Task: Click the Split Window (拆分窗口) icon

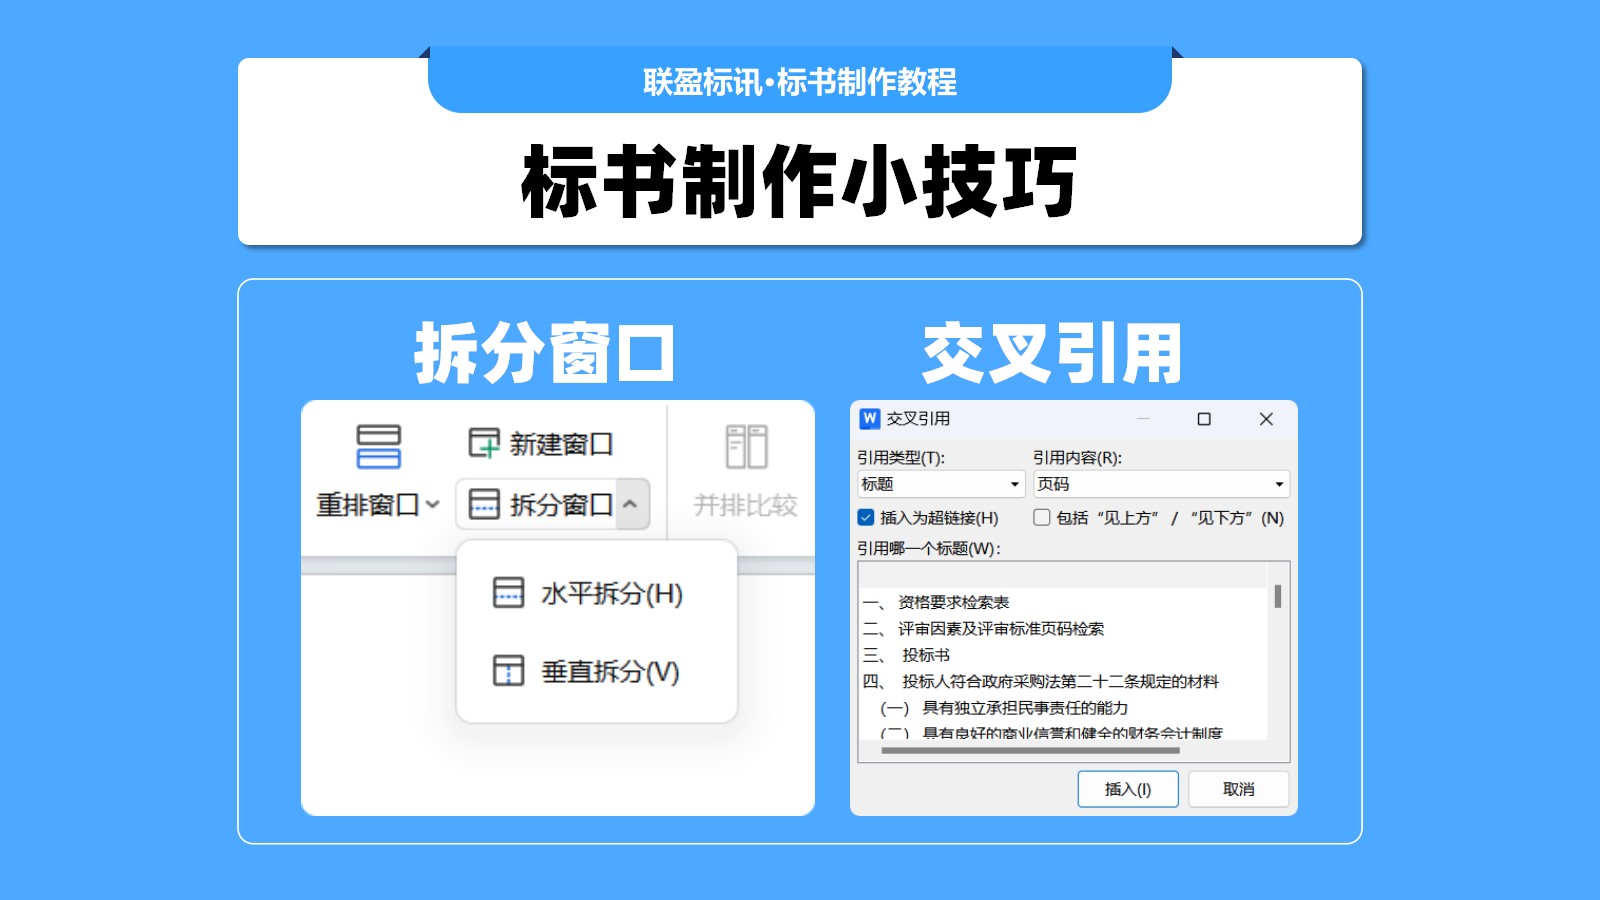Action: (x=484, y=504)
